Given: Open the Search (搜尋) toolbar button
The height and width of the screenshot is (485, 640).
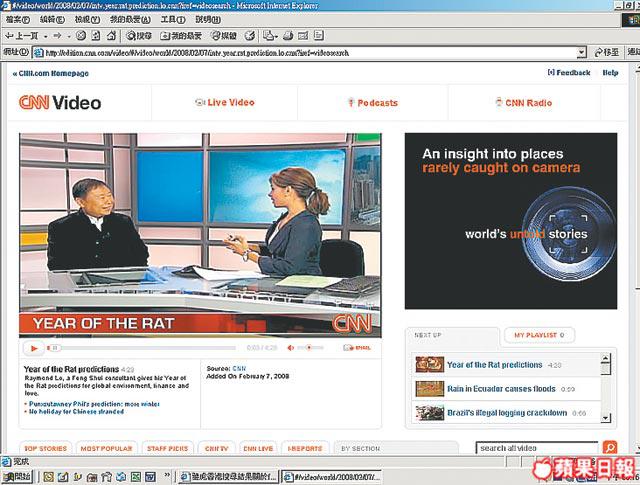Looking at the screenshot, I should (x=139, y=36).
